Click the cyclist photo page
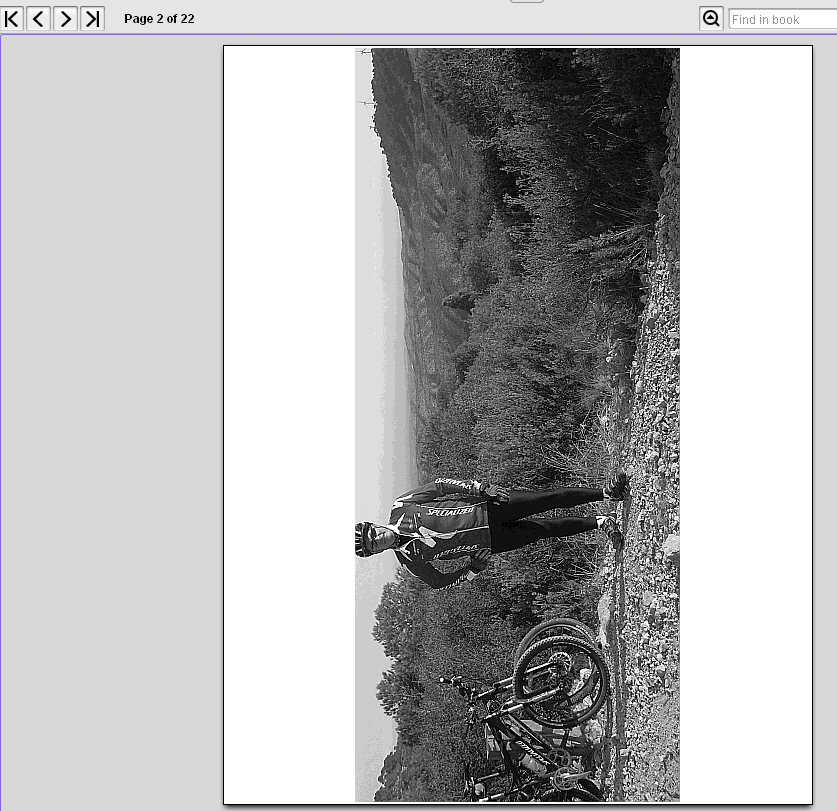This screenshot has height=811, width=837. (x=518, y=425)
